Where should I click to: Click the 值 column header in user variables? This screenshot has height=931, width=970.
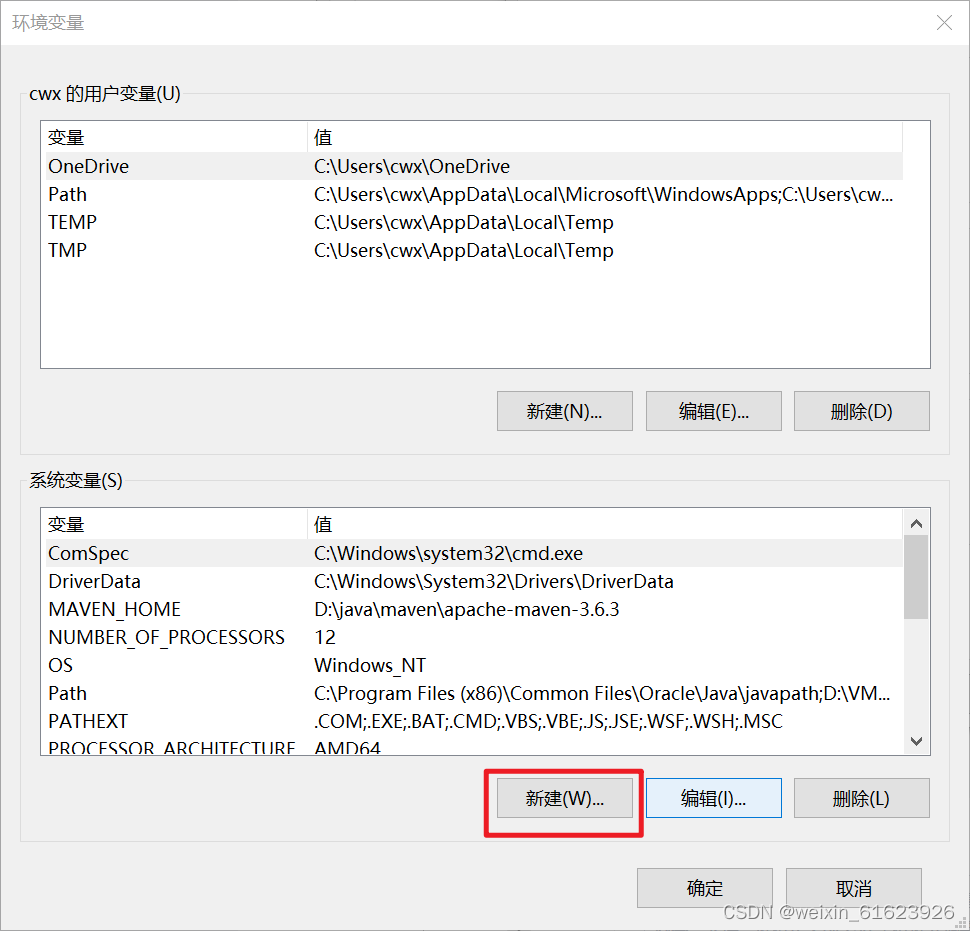point(605,137)
